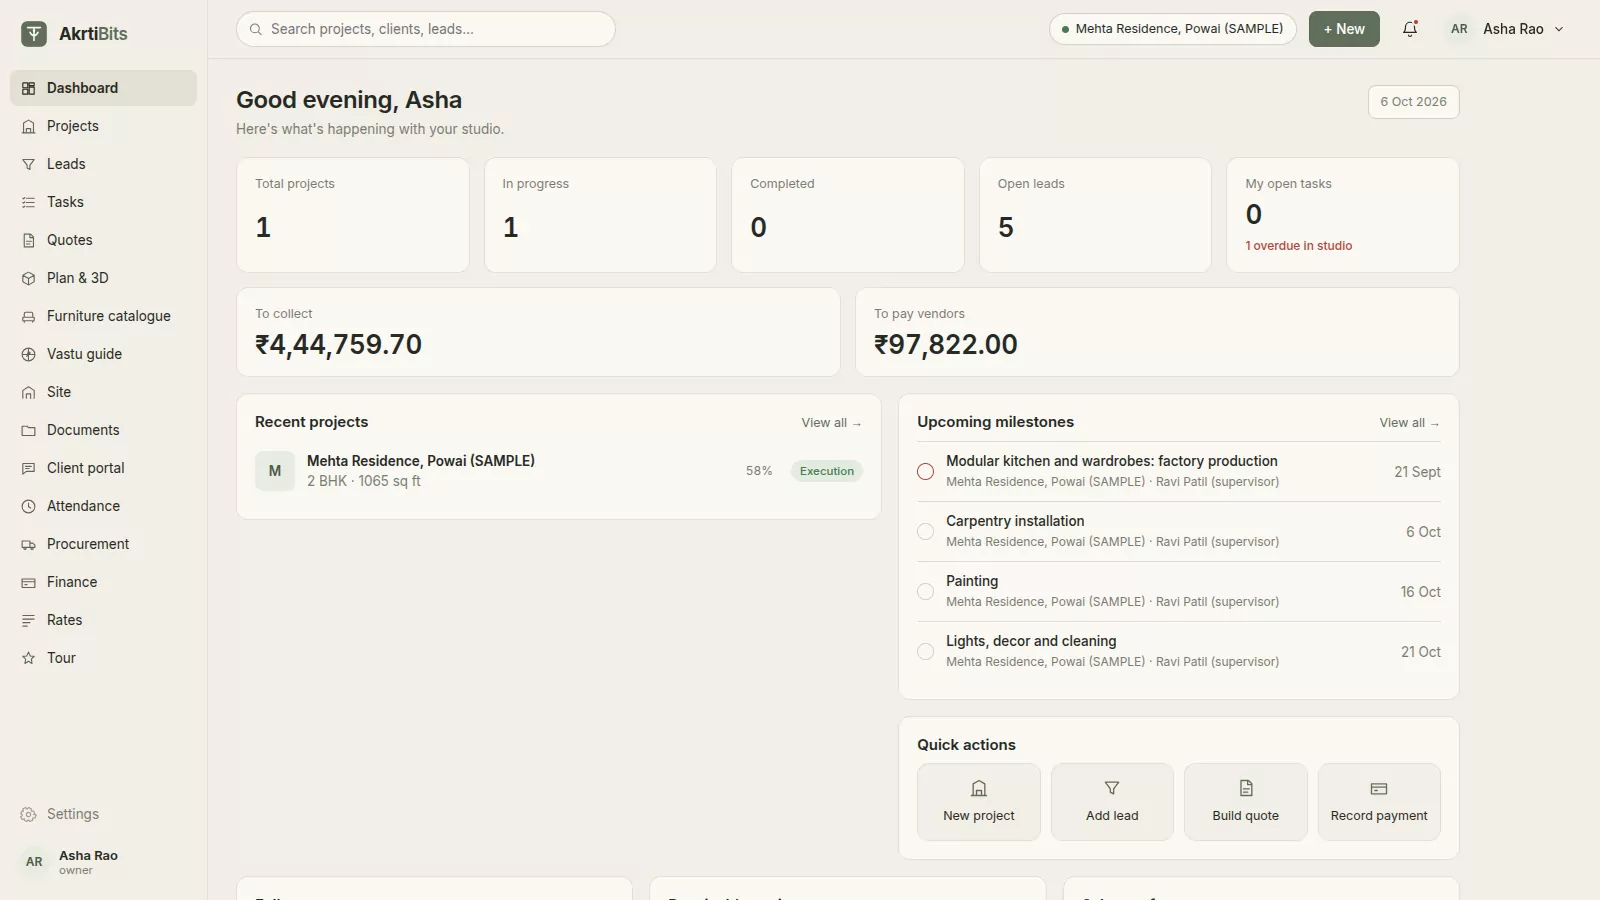Open the Mehta Residence project selector
Screen dimensions: 1600x900
1173,29
